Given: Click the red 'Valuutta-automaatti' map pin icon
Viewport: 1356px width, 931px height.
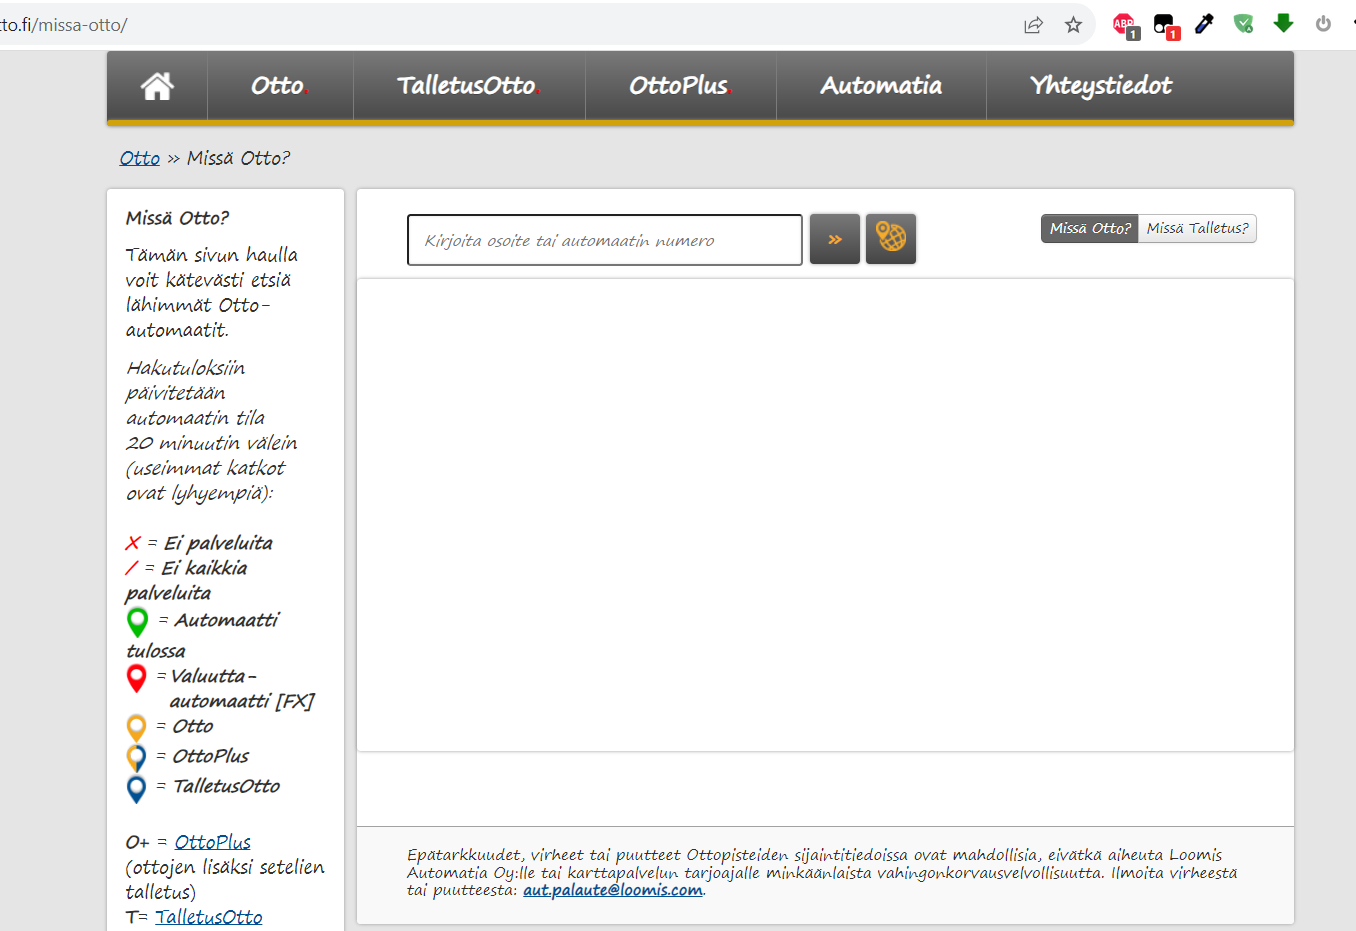Looking at the screenshot, I should 137,677.
